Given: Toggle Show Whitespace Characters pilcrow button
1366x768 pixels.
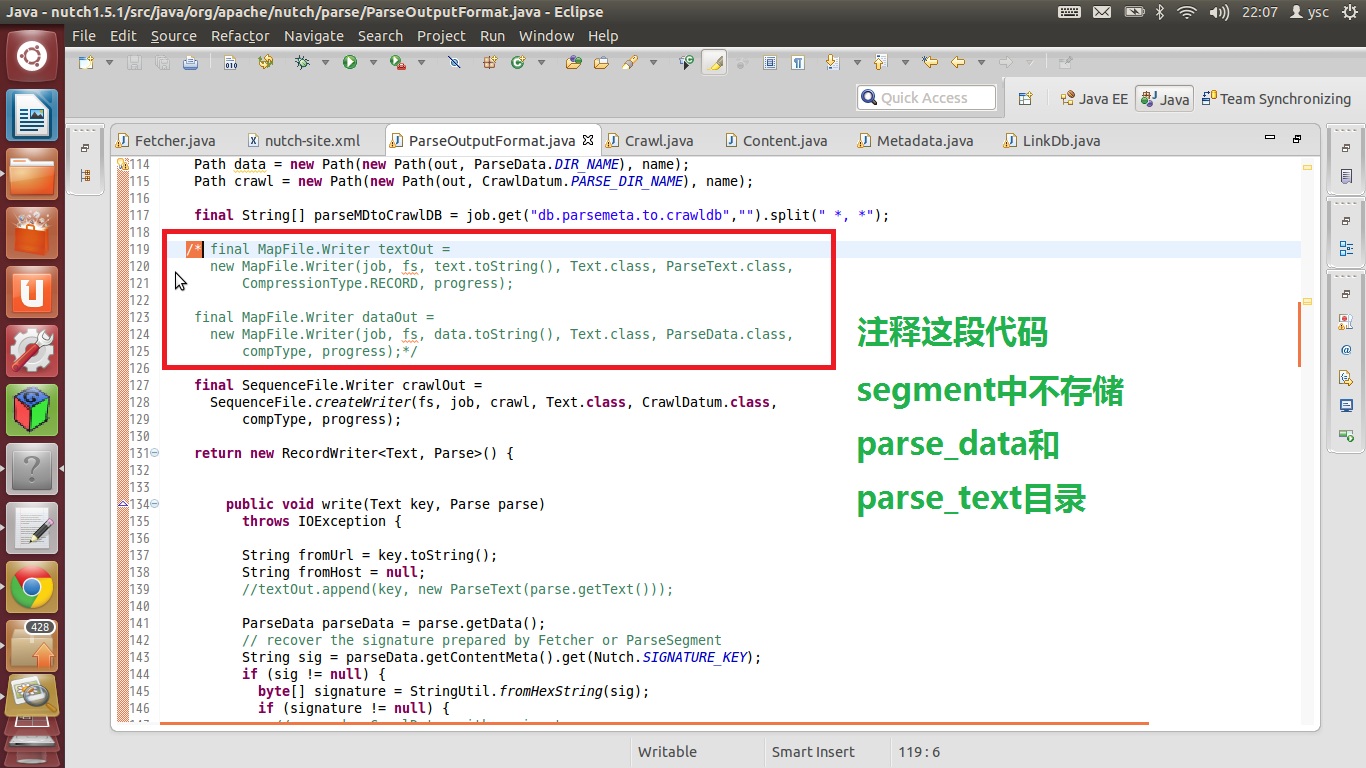Looking at the screenshot, I should [x=798, y=62].
